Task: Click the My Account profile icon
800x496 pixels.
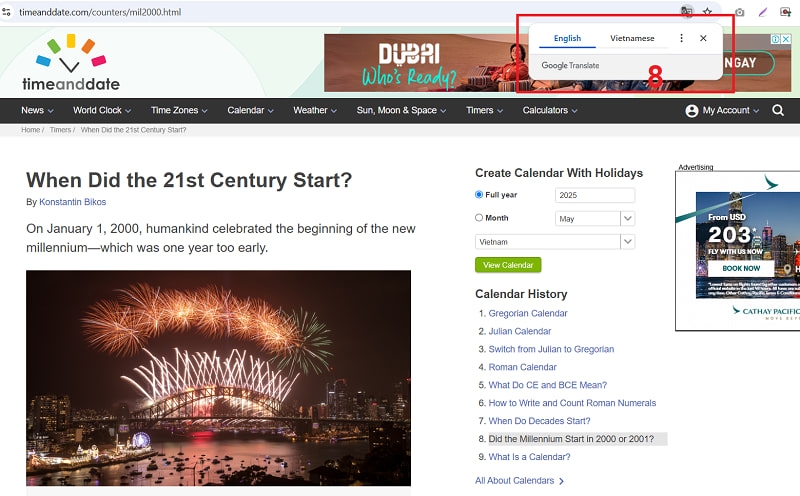Action: [x=691, y=111]
